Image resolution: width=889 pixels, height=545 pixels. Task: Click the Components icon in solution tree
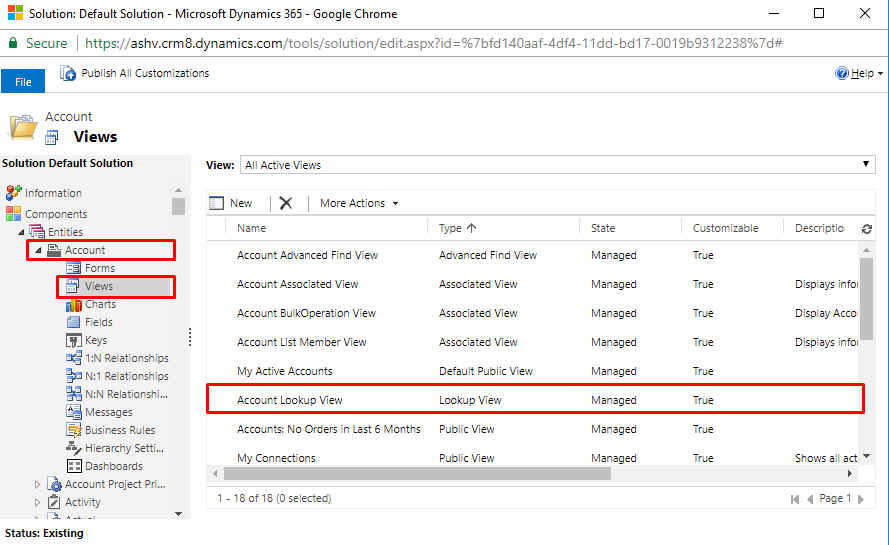pyautogui.click(x=14, y=214)
